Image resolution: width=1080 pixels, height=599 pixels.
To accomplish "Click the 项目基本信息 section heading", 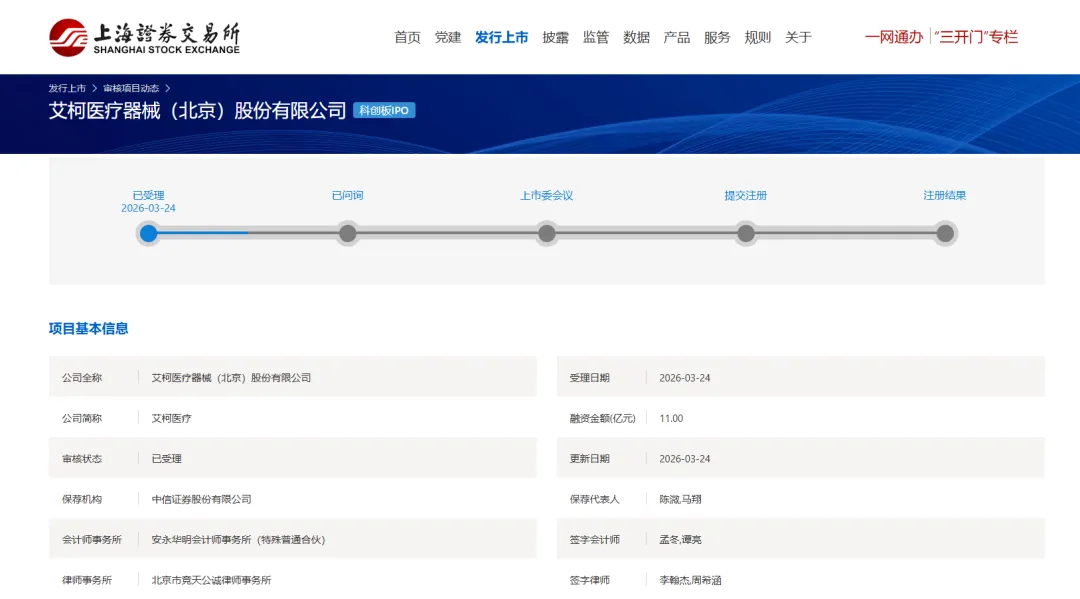I will [88, 328].
